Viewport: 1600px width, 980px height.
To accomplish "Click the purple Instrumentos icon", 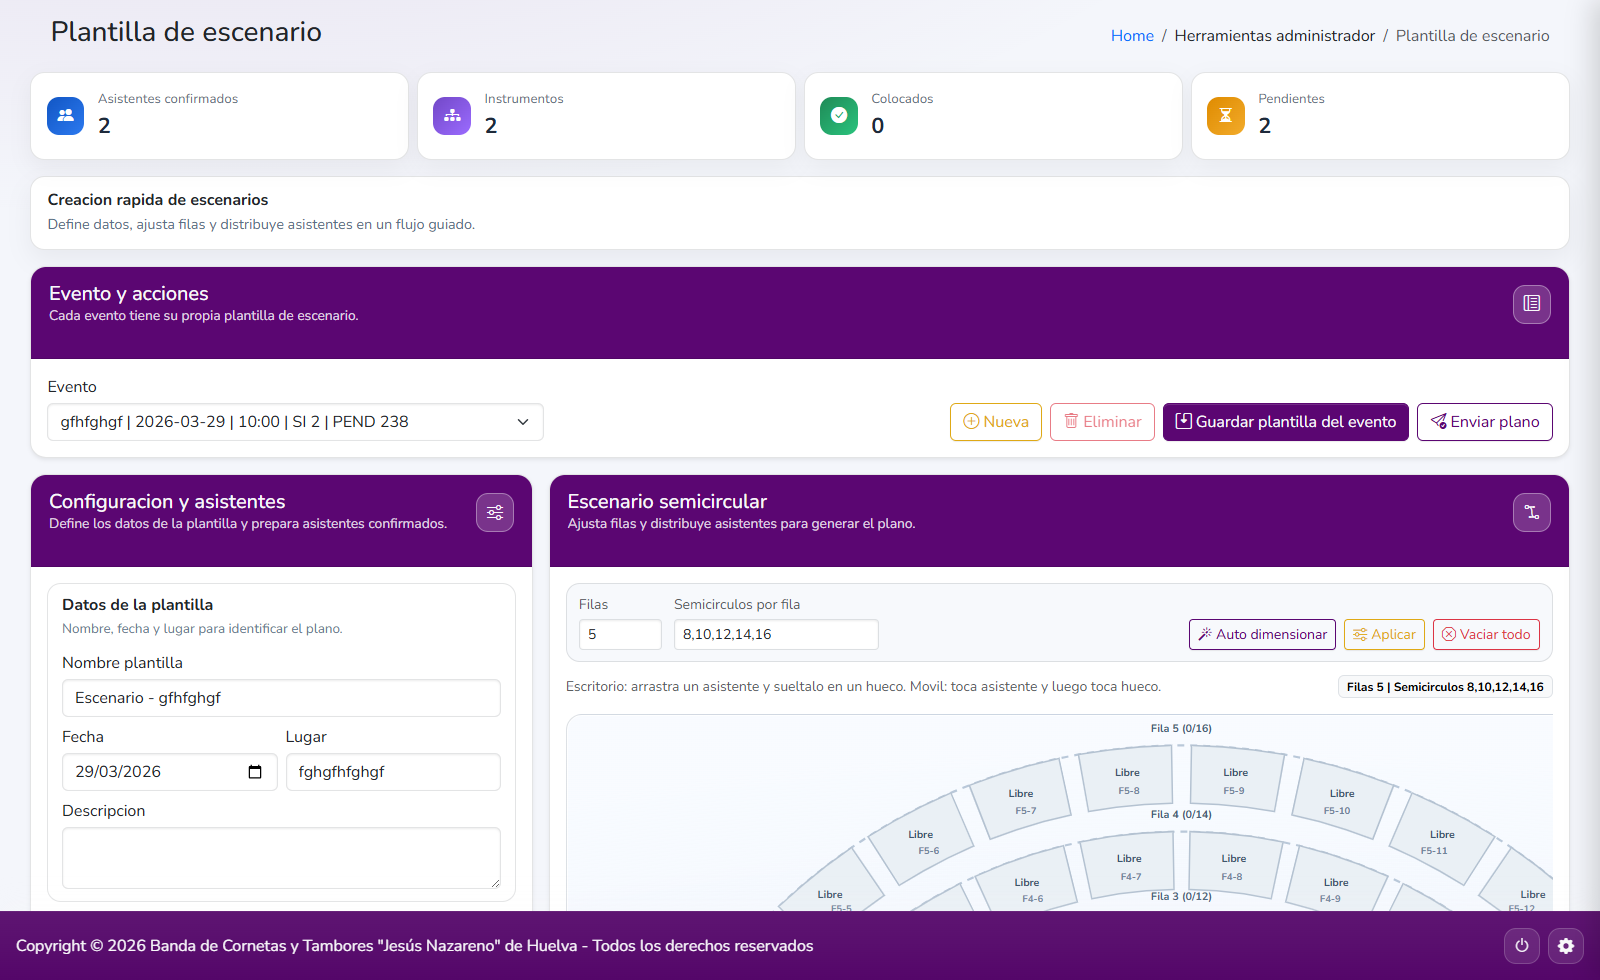I will (x=452, y=116).
